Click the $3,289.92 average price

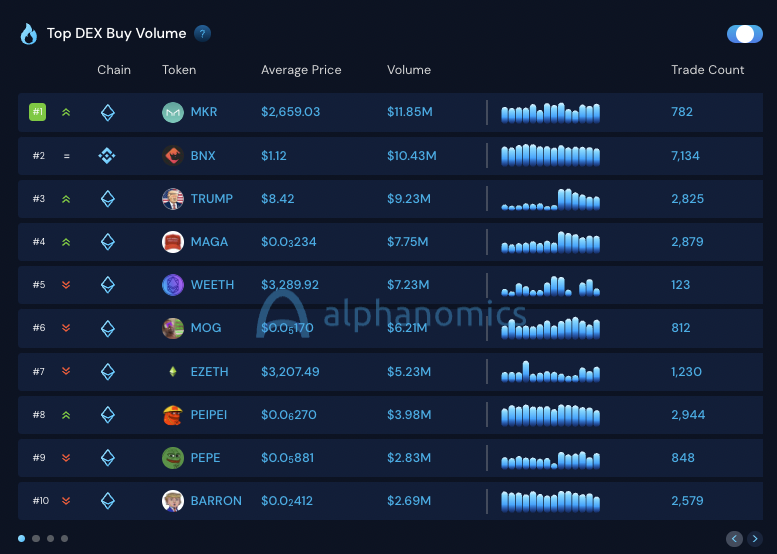(x=290, y=285)
